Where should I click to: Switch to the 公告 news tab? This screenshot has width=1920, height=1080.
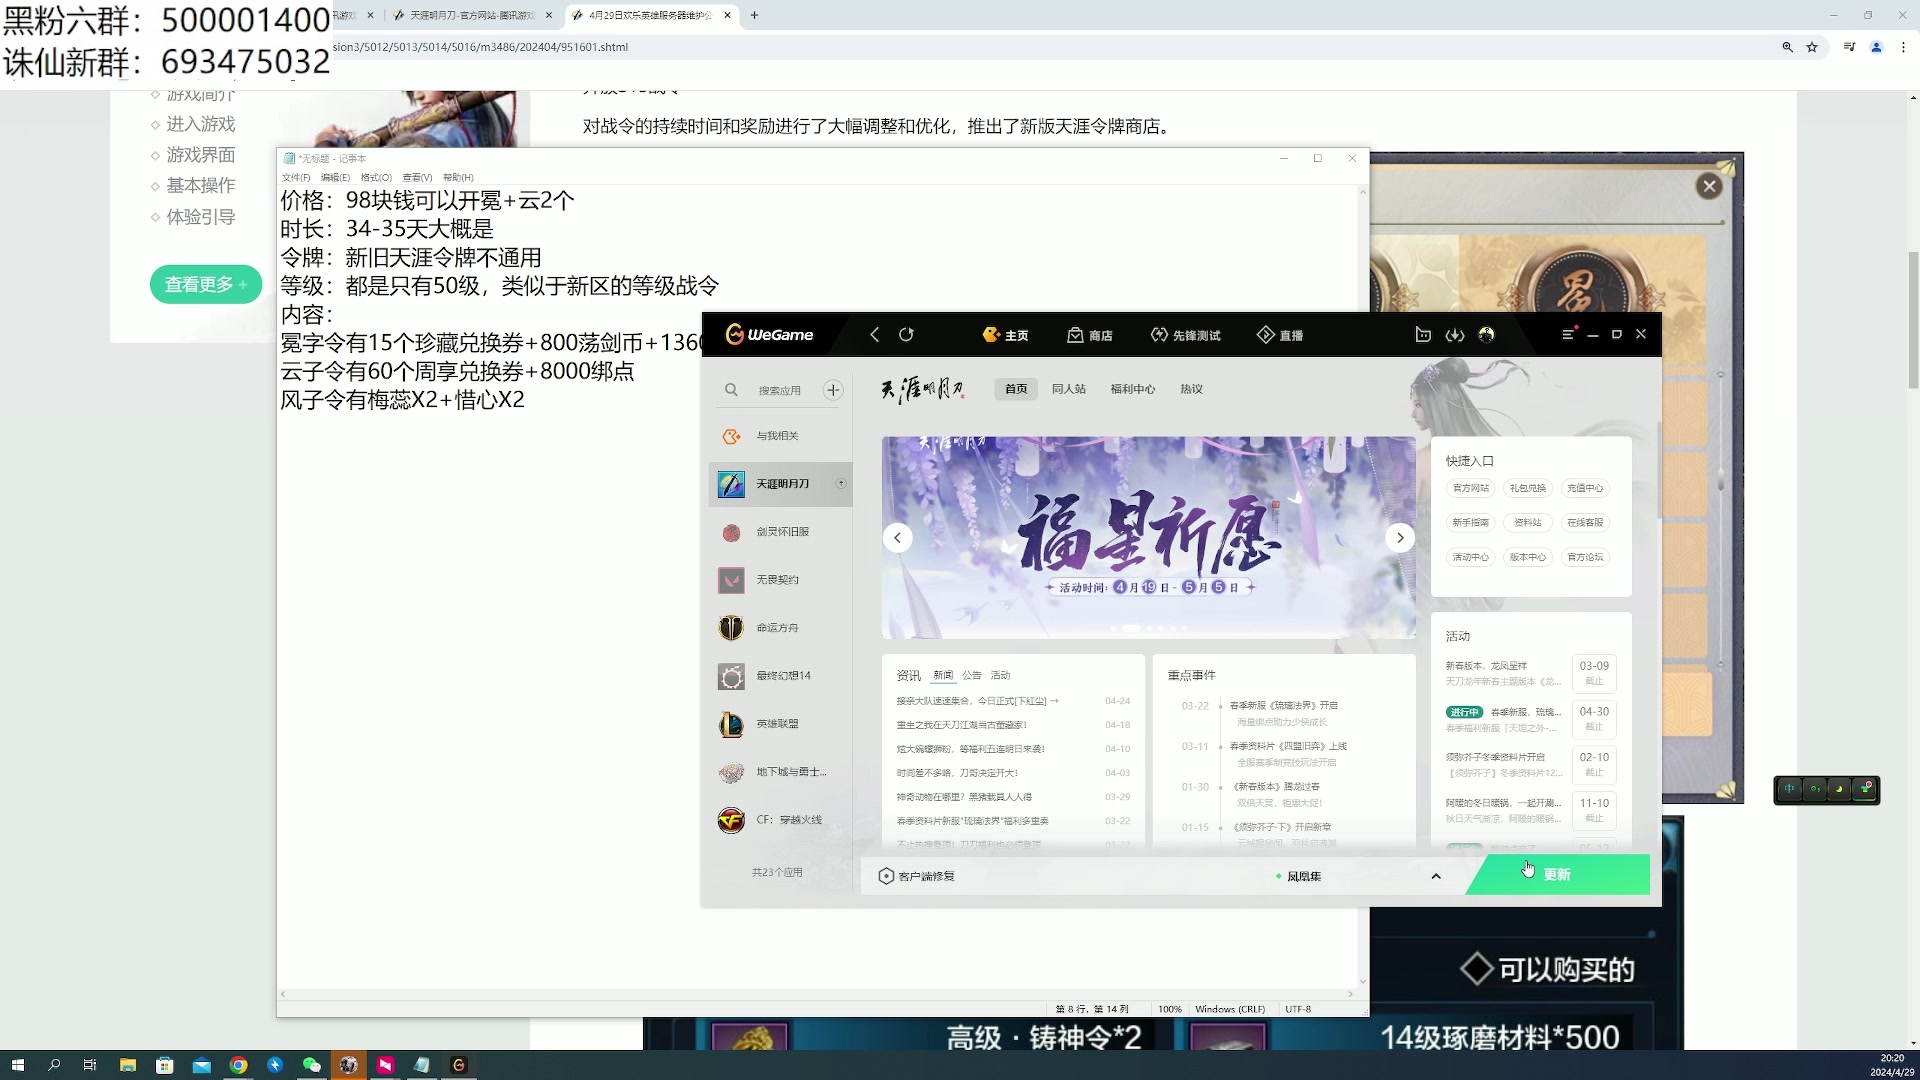(970, 675)
